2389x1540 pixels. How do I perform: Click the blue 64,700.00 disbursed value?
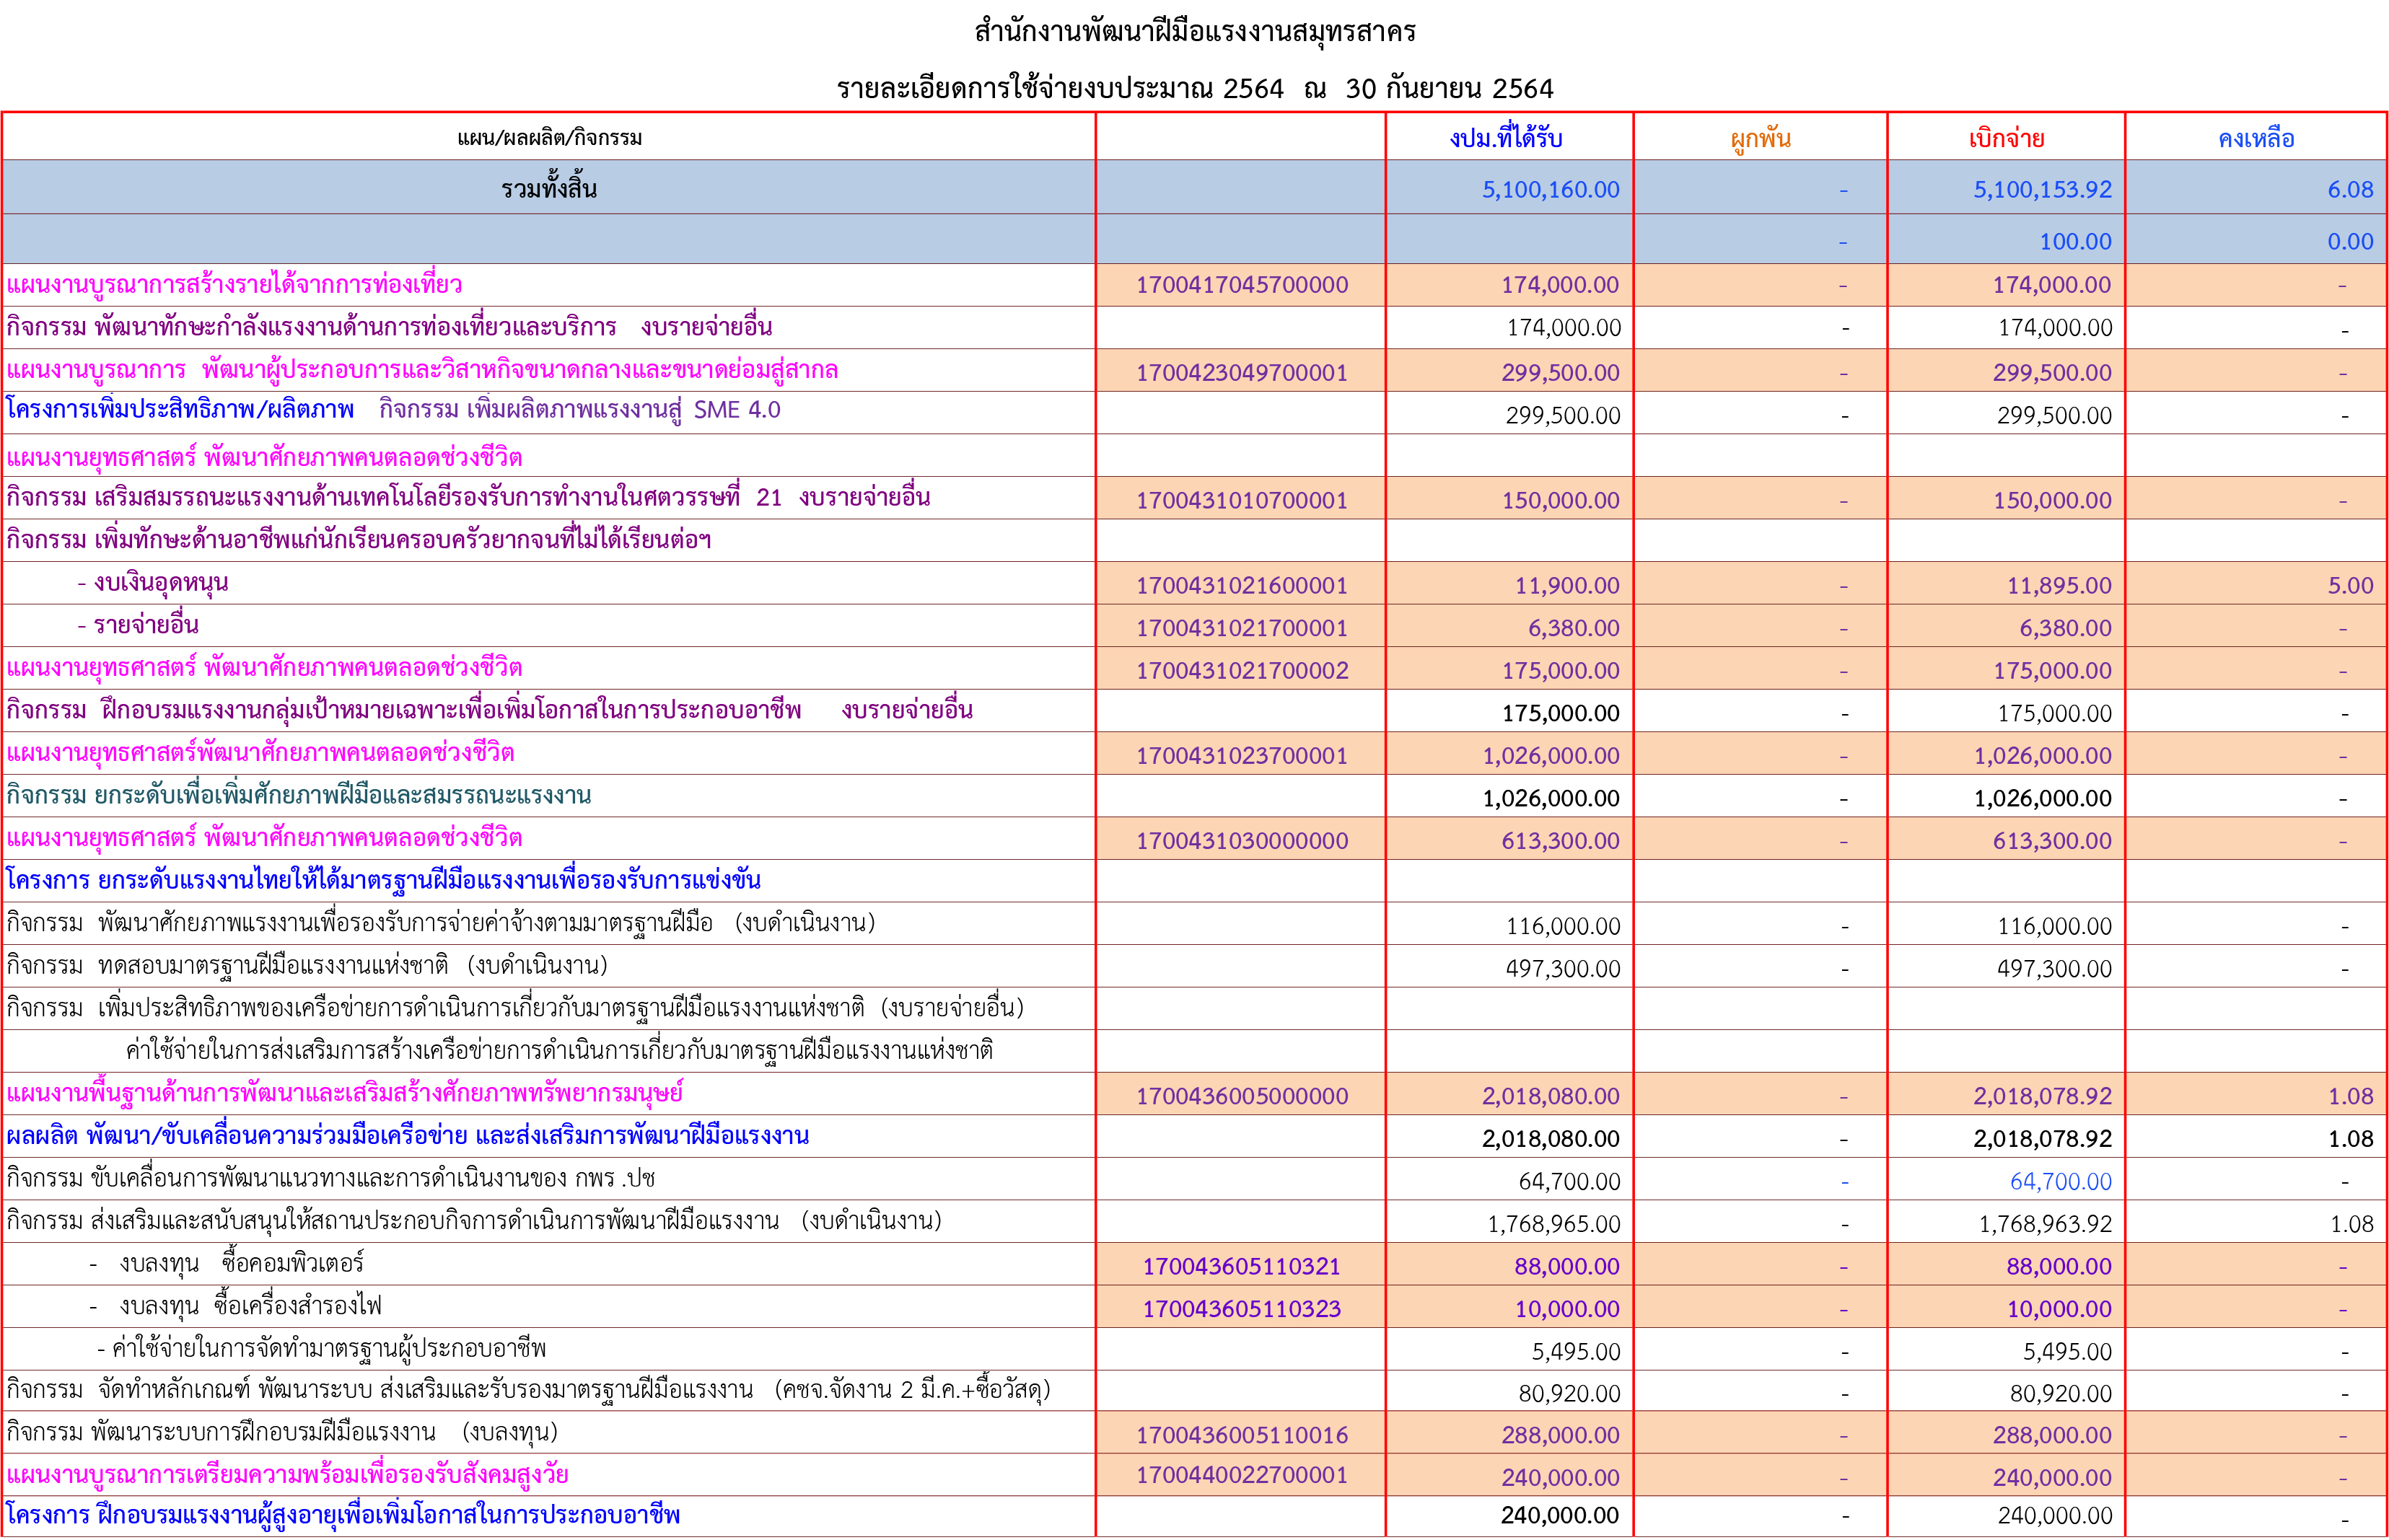tap(2060, 1182)
